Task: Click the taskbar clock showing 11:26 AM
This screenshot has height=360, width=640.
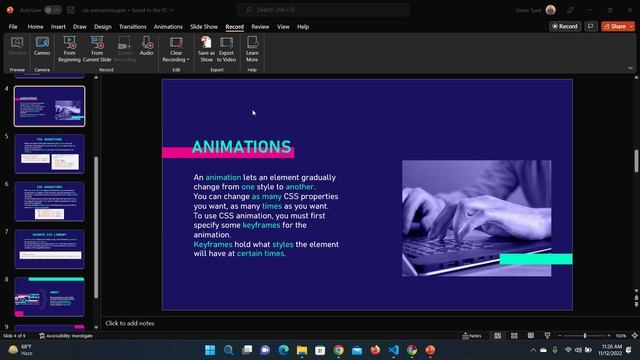Action: (610, 350)
